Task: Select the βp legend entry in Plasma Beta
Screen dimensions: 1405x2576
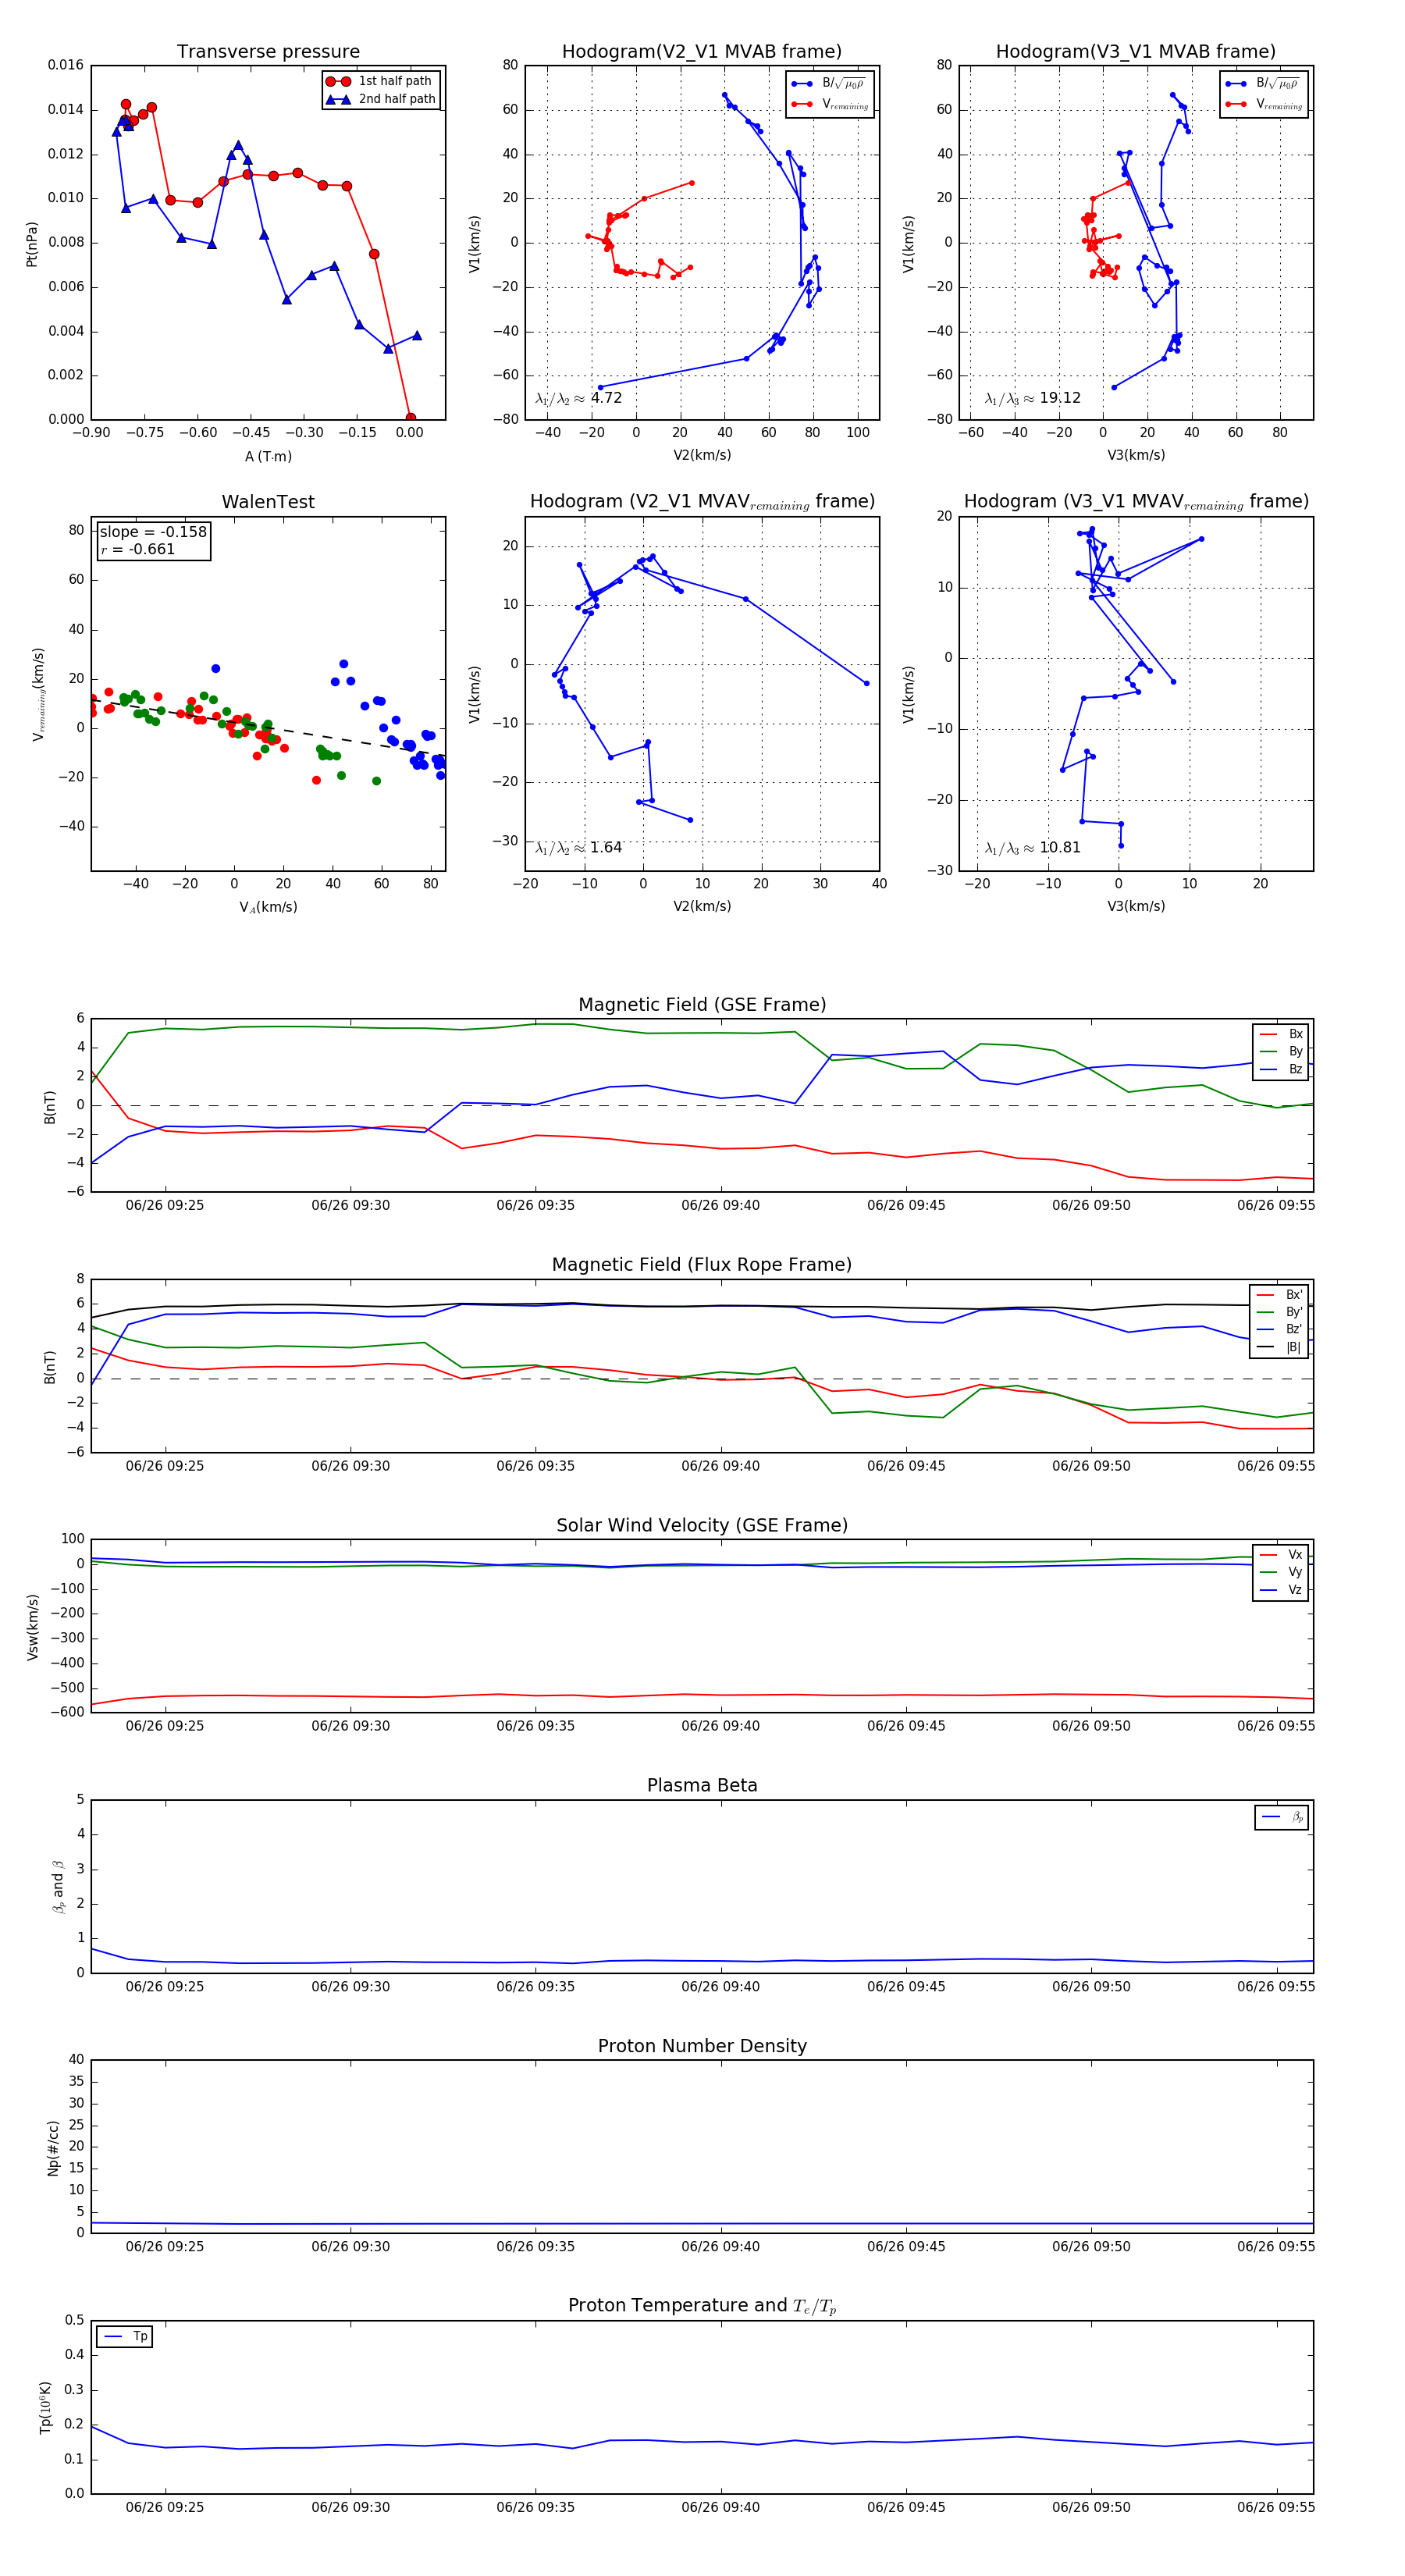Action: (1282, 1817)
